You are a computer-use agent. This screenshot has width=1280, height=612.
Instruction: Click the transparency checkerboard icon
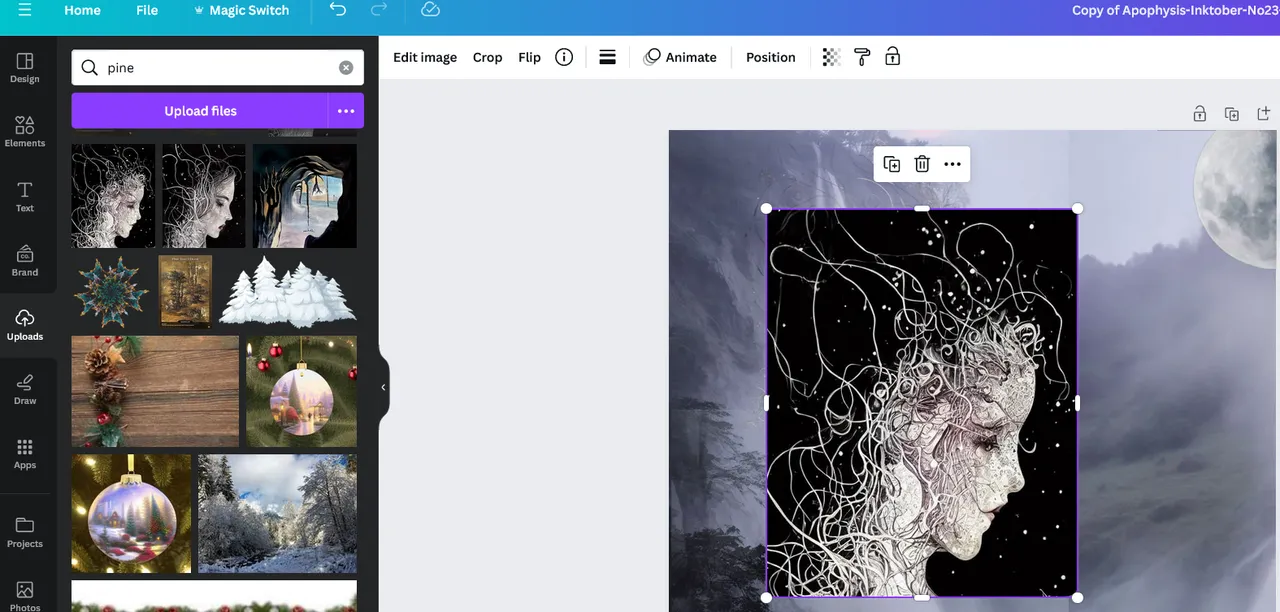[831, 57]
